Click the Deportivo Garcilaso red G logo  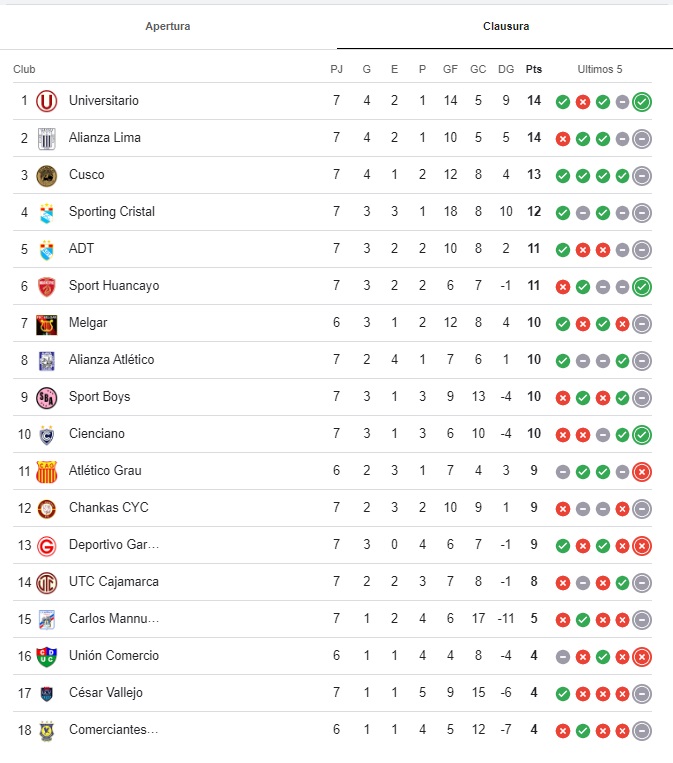[x=46, y=545]
